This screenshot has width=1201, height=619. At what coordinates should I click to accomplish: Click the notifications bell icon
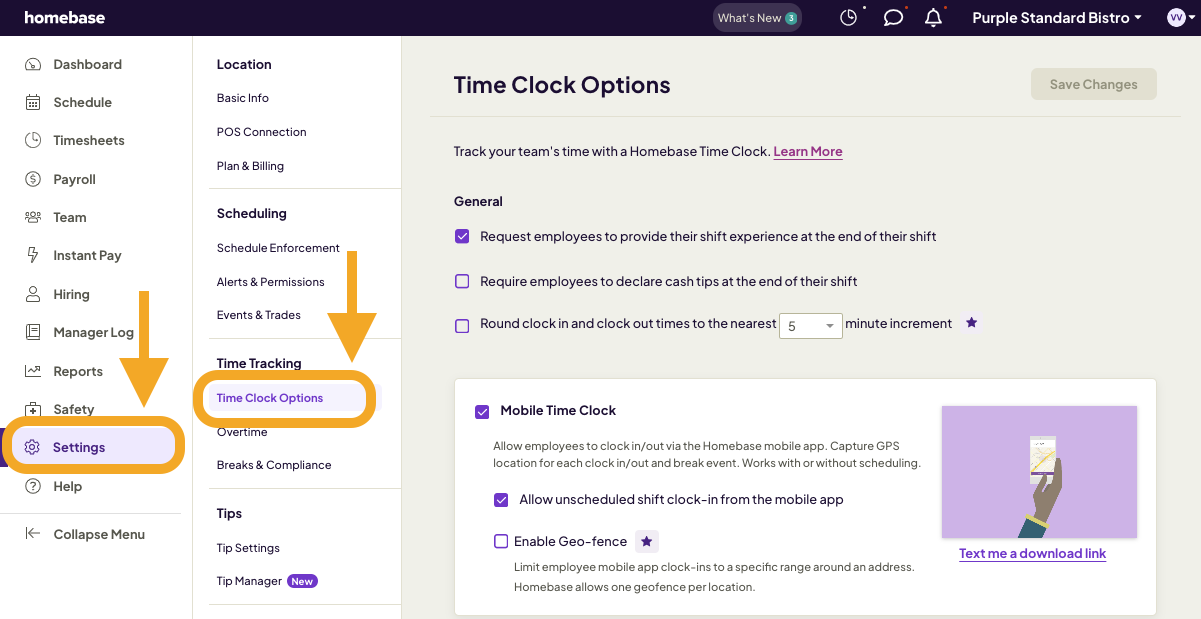(x=933, y=17)
